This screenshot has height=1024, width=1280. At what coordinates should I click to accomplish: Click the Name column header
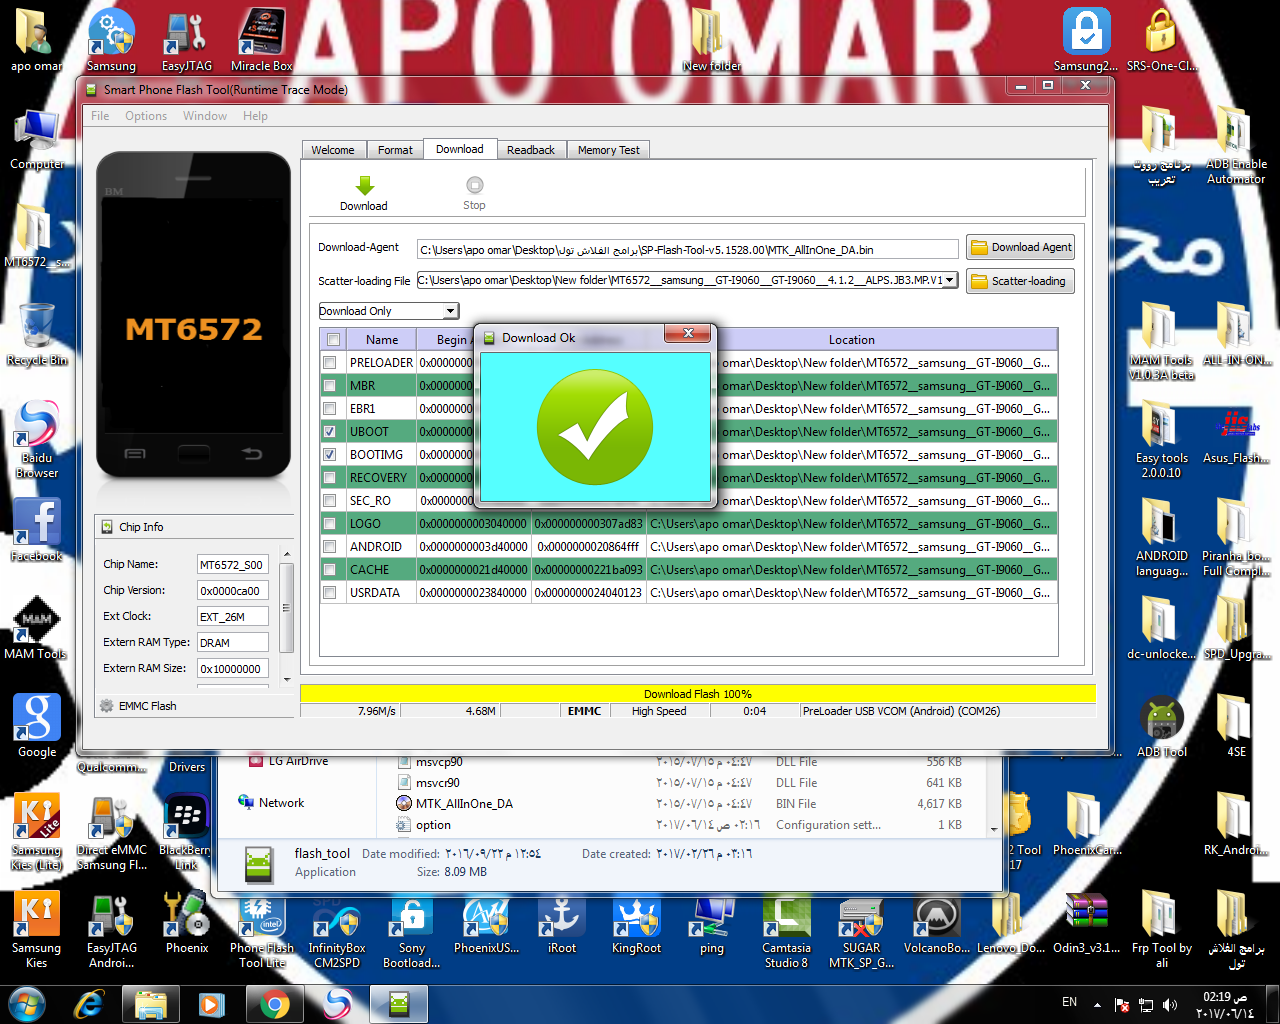(x=381, y=340)
